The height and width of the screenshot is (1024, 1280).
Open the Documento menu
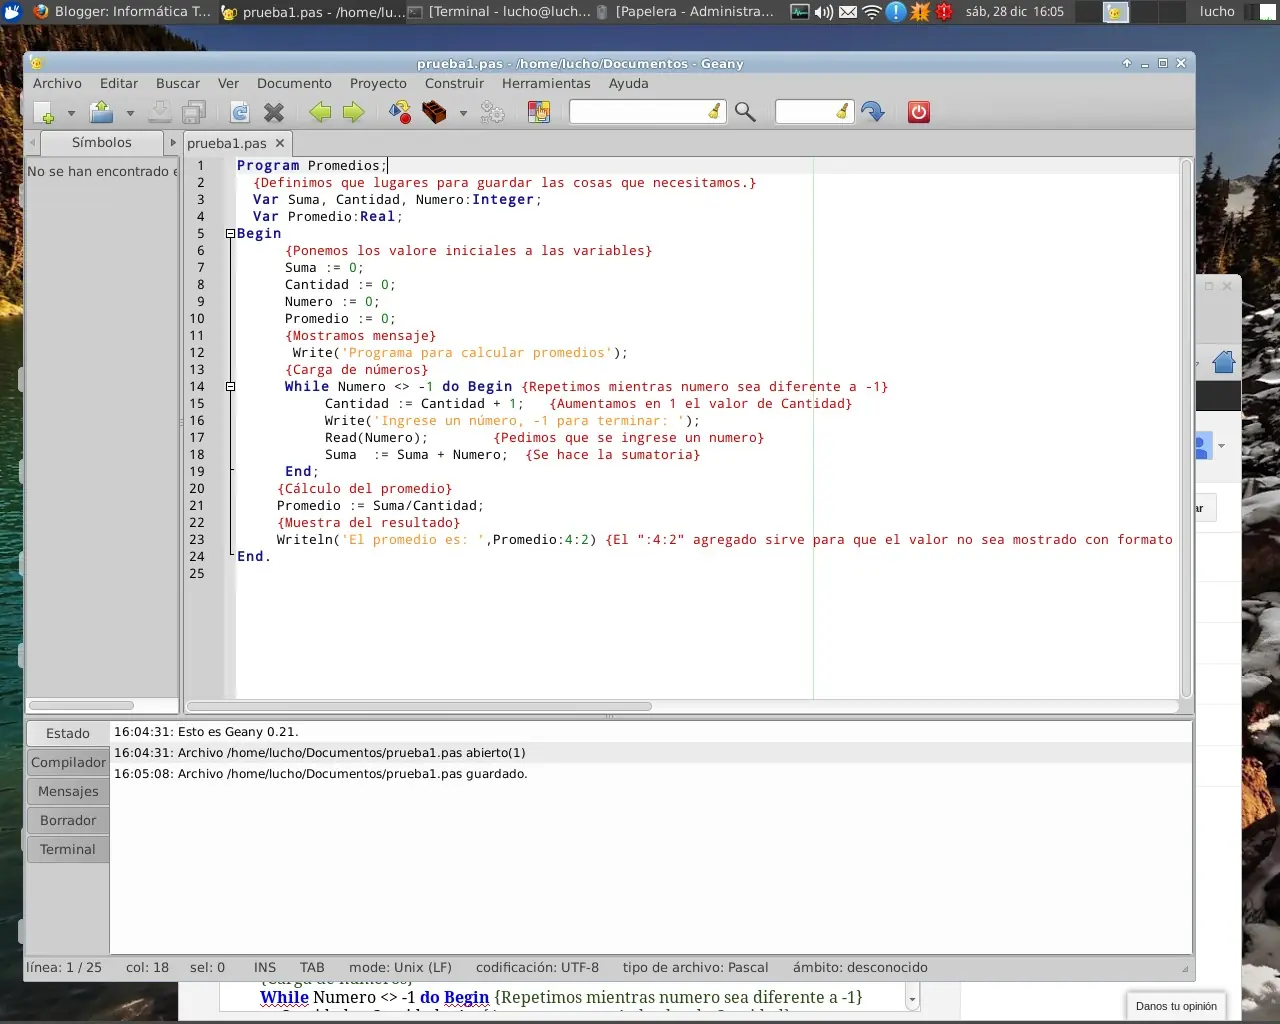[x=294, y=83]
